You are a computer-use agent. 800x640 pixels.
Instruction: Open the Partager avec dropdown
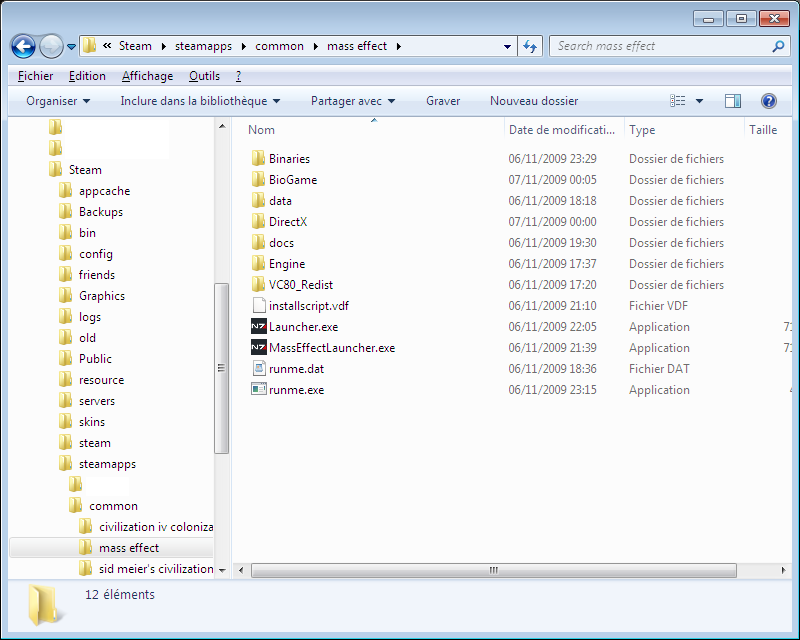pos(353,101)
